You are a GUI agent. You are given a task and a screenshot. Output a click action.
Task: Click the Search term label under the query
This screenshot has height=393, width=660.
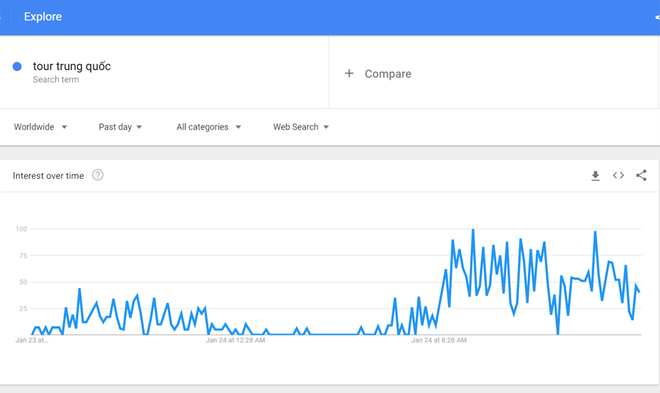[56, 80]
